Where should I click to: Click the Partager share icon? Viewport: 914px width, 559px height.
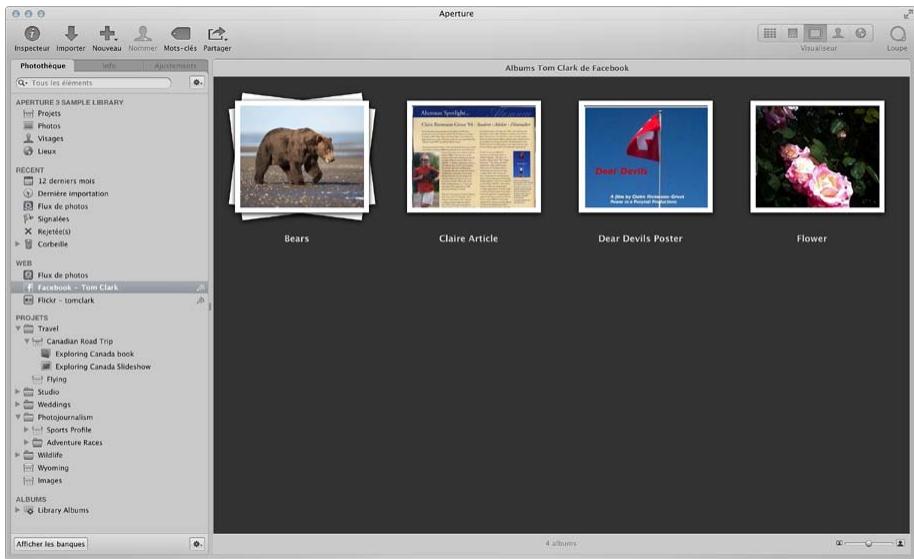(217, 34)
